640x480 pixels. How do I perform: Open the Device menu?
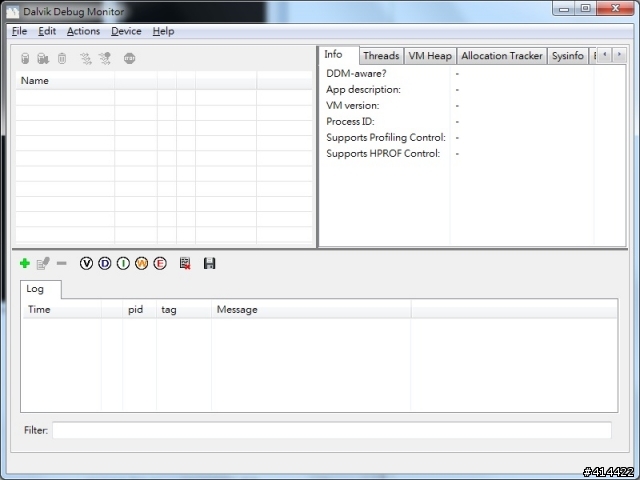(126, 31)
